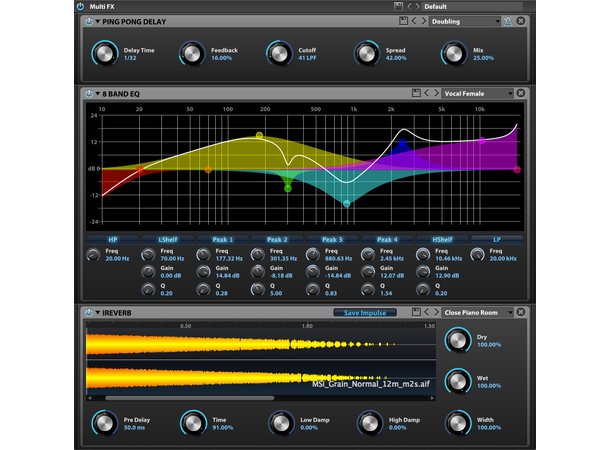Go to previous Ping Pong Delay preset

414,21
